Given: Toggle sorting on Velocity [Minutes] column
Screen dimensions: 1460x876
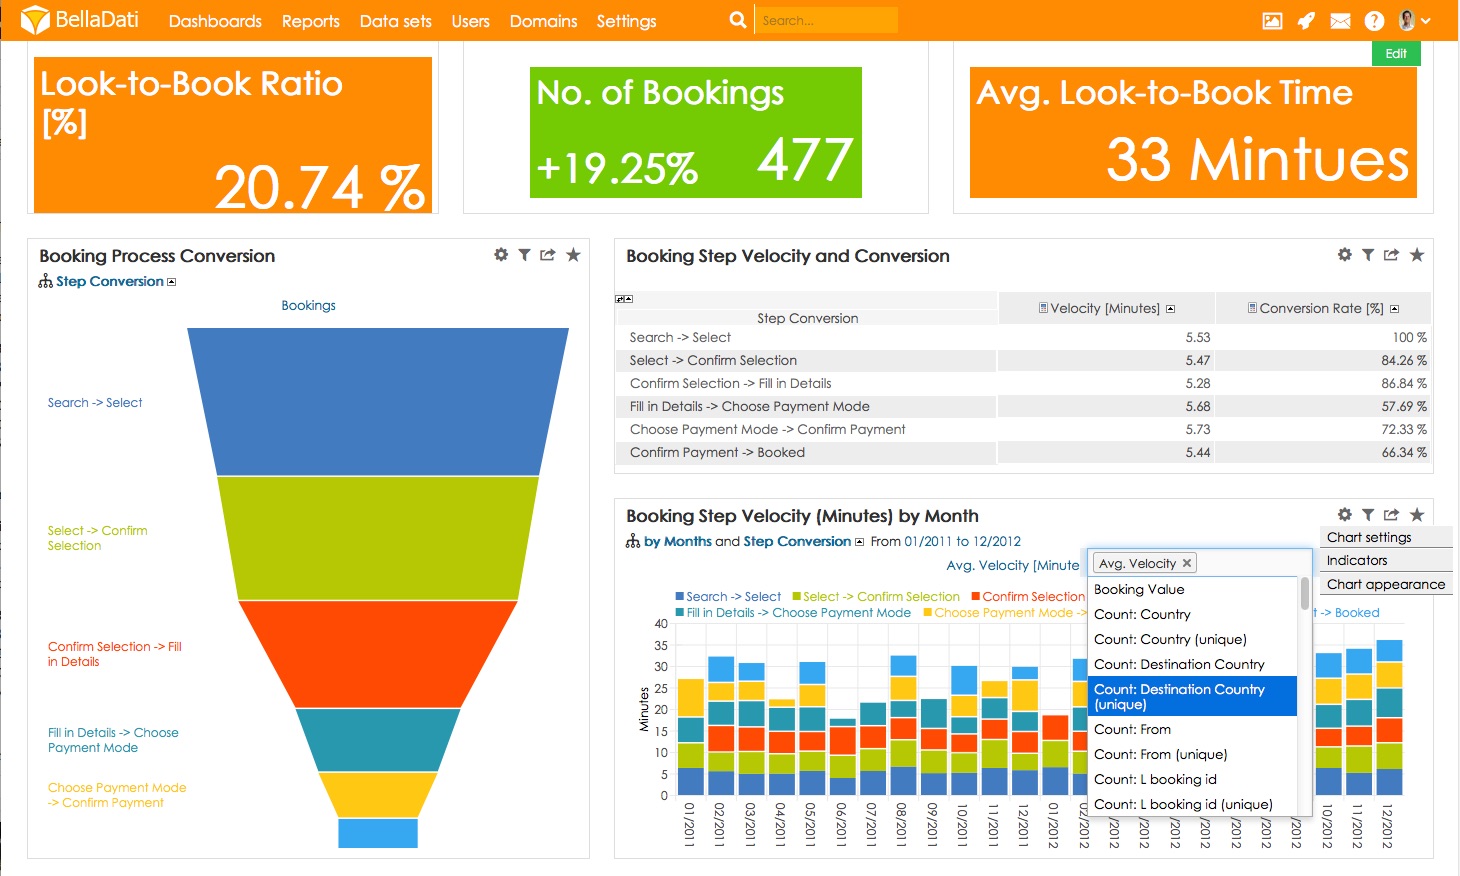Looking at the screenshot, I should (1105, 308).
